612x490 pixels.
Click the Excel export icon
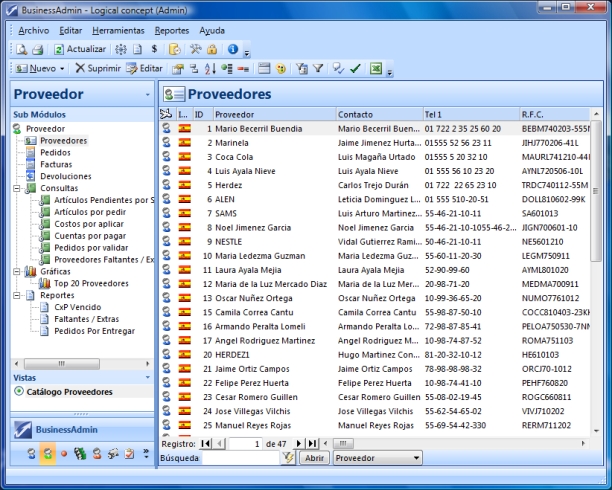(x=375, y=69)
